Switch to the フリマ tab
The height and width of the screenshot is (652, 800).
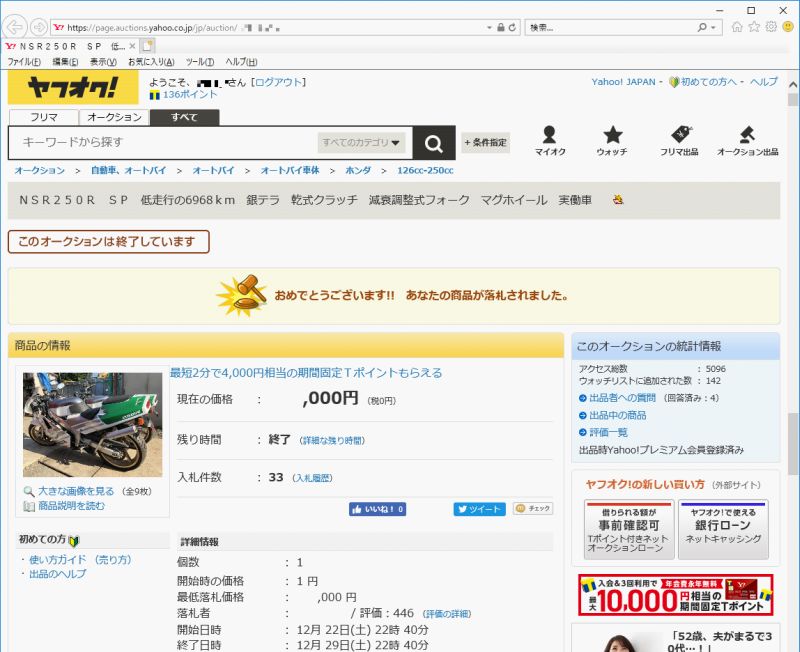coord(43,117)
